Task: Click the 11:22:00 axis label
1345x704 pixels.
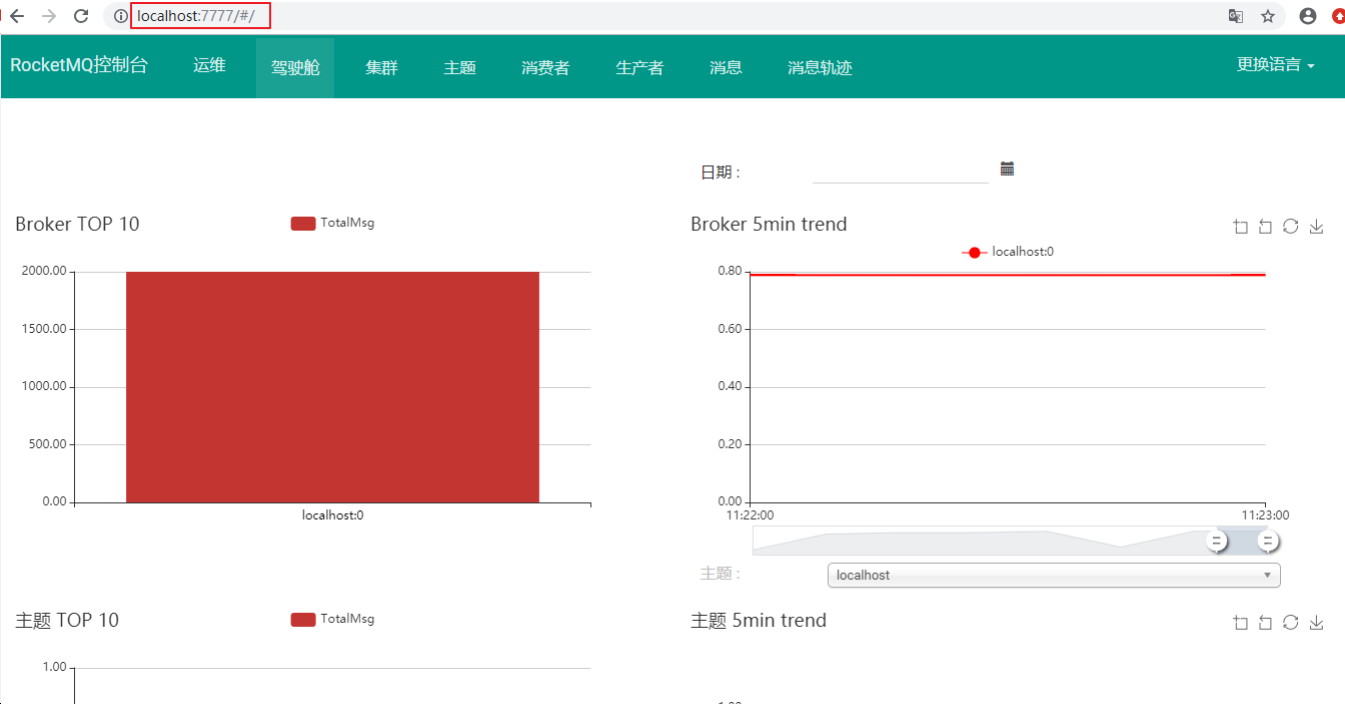Action: (x=749, y=515)
